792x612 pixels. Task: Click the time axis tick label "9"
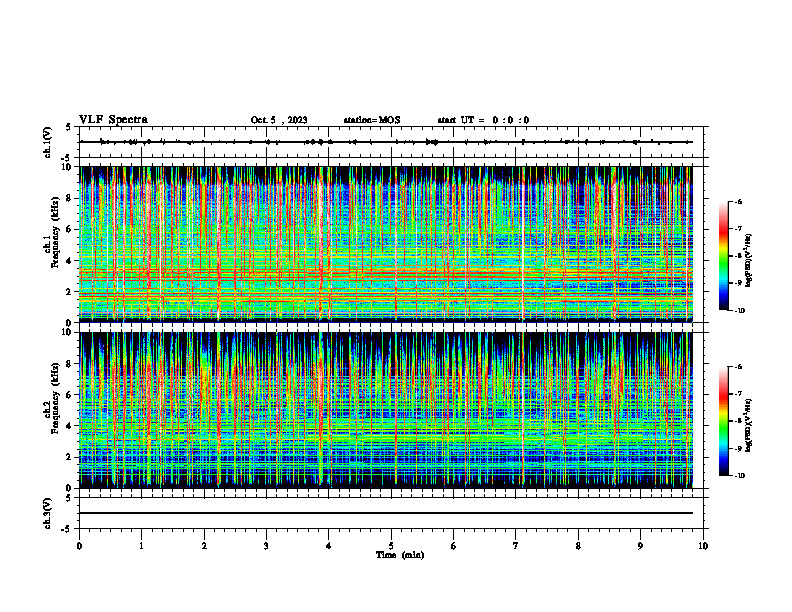[x=640, y=546]
